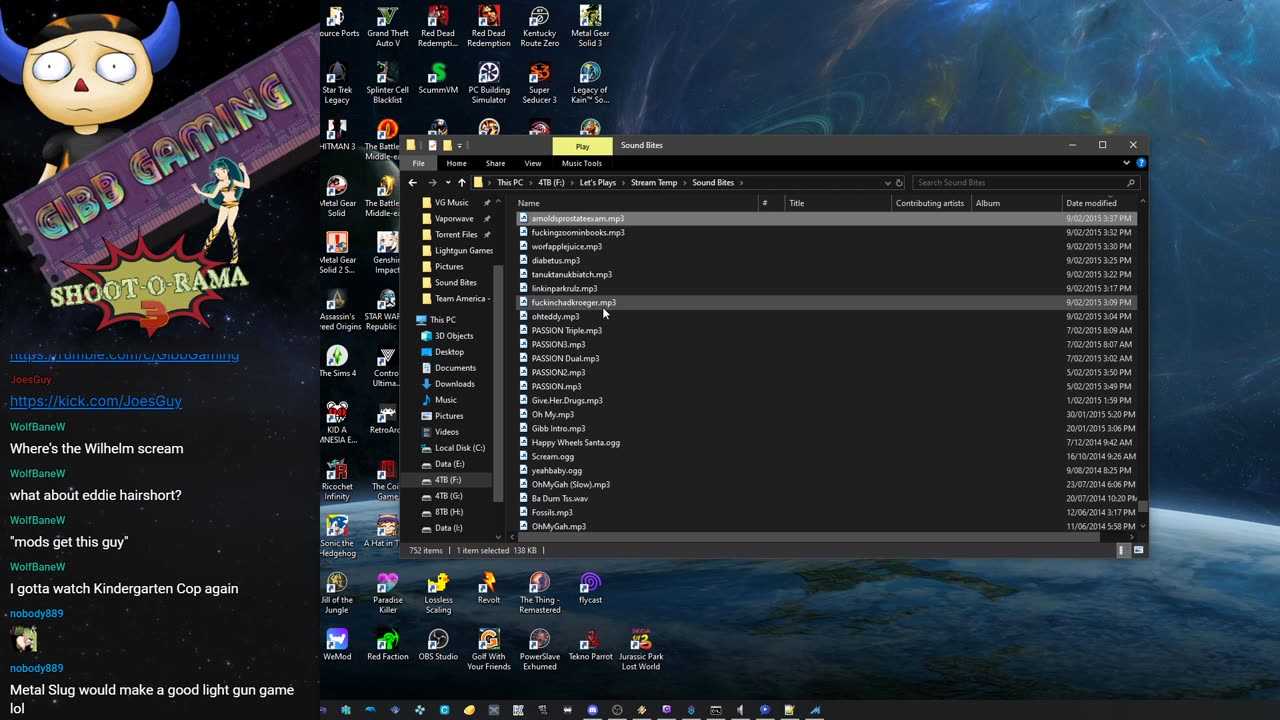
Task: Open Golf With Your Friends icon
Action: click(x=488, y=650)
